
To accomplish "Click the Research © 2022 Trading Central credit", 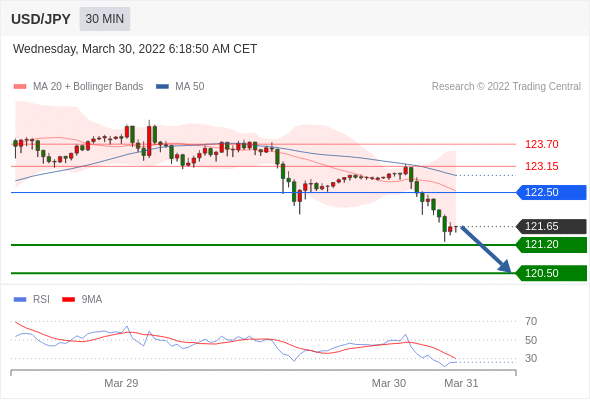I will pos(506,87).
